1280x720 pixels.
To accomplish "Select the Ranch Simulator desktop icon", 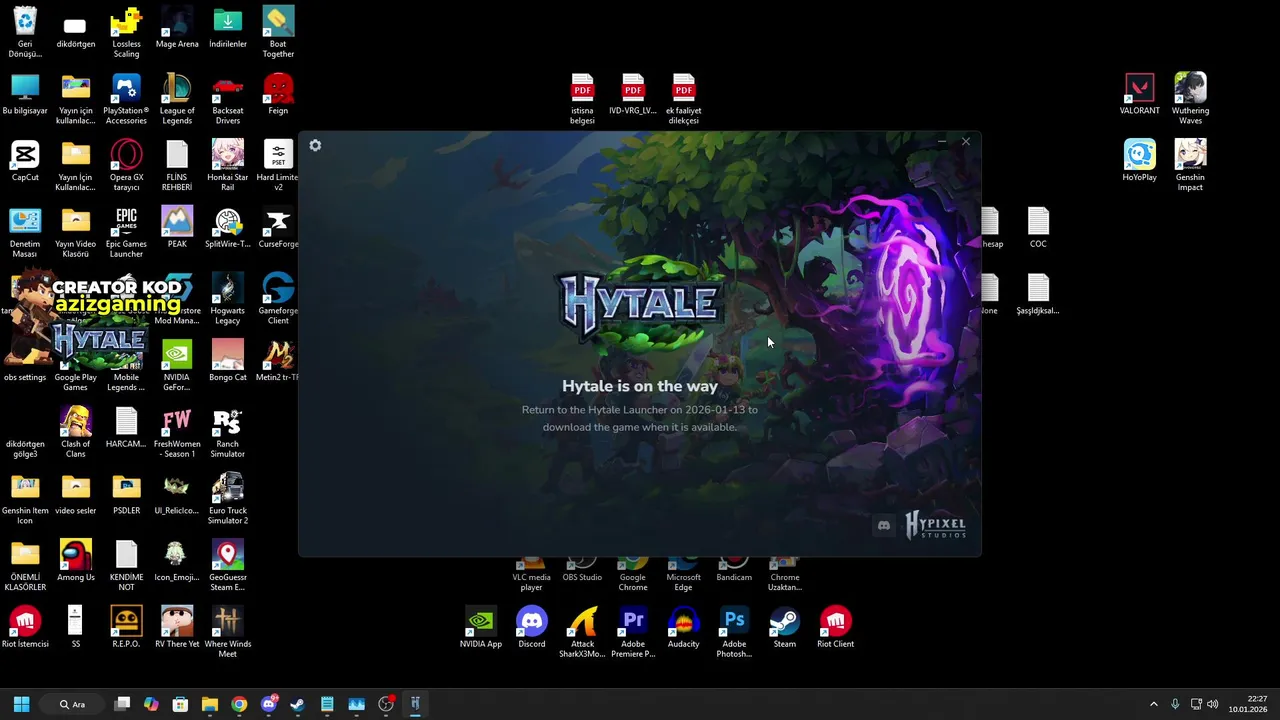I will pos(227,432).
